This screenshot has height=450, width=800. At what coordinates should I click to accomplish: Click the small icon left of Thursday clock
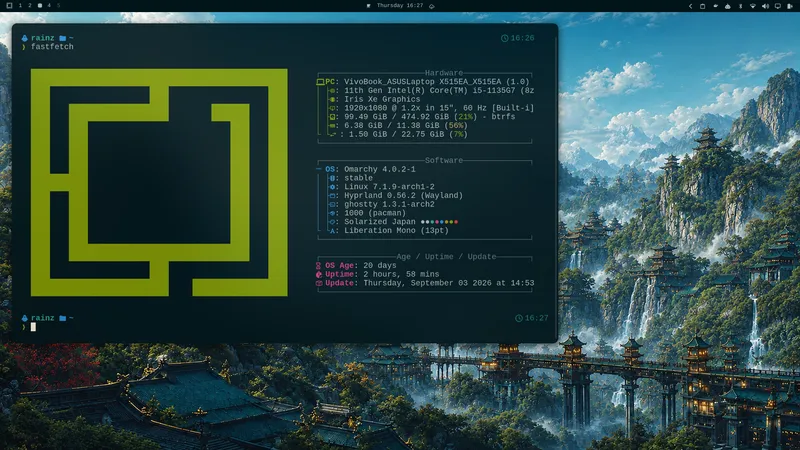(368, 6)
